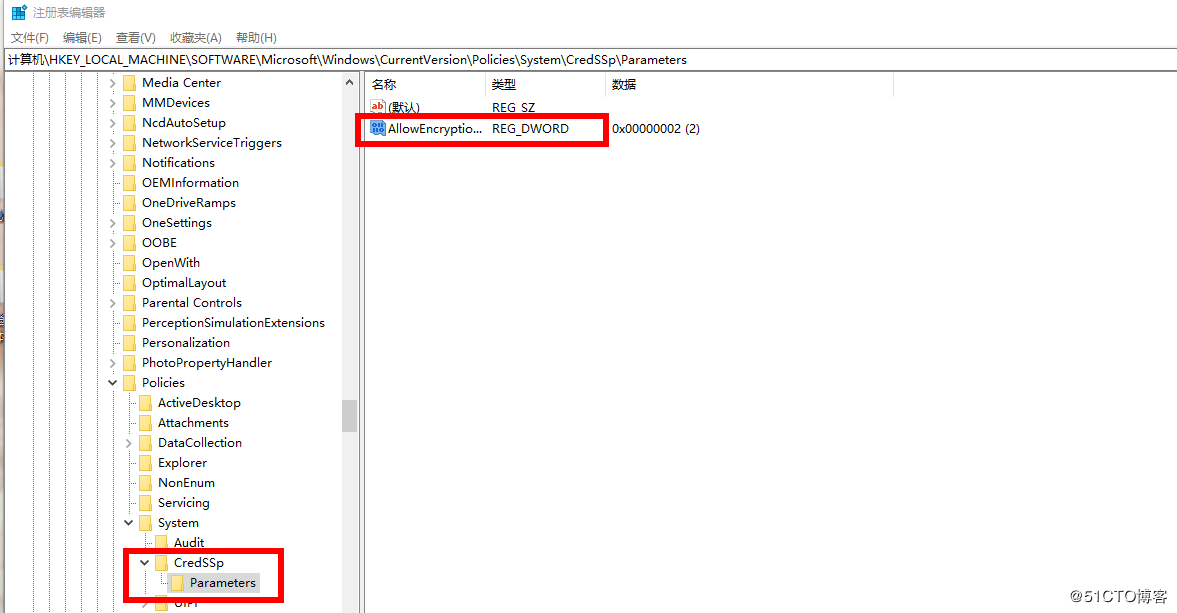Click the OpenWith folder icon
This screenshot has height=613, width=1177.
click(129, 263)
